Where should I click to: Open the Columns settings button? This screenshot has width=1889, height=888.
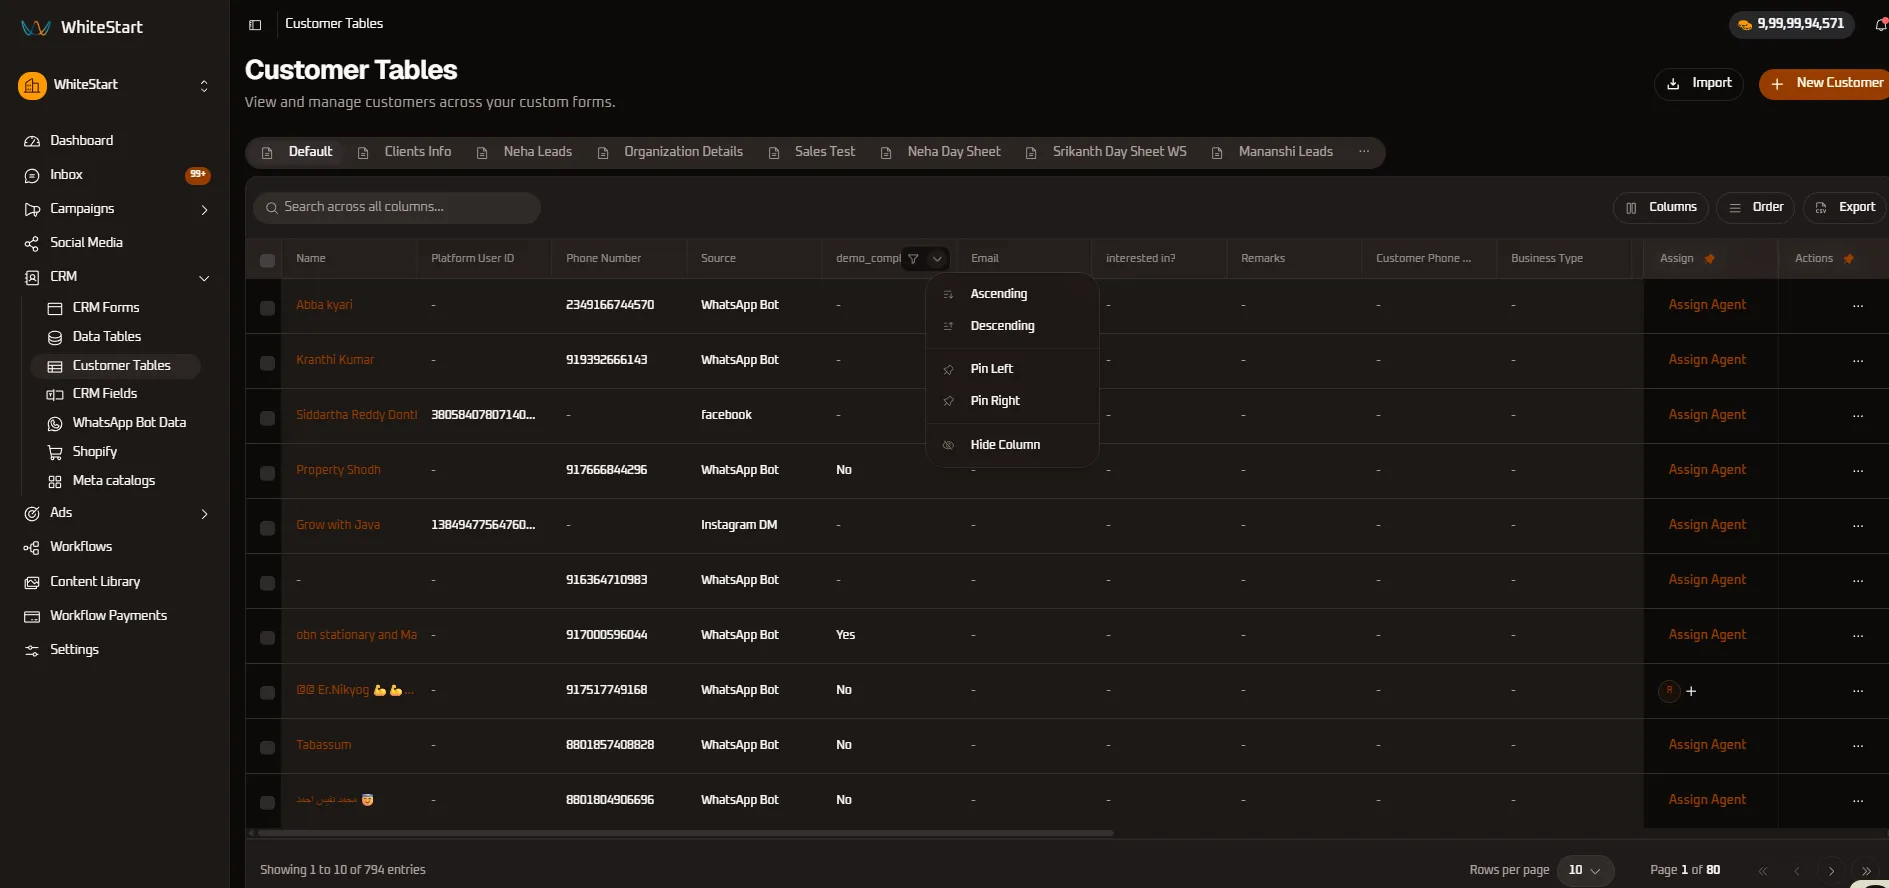pyautogui.click(x=1661, y=208)
